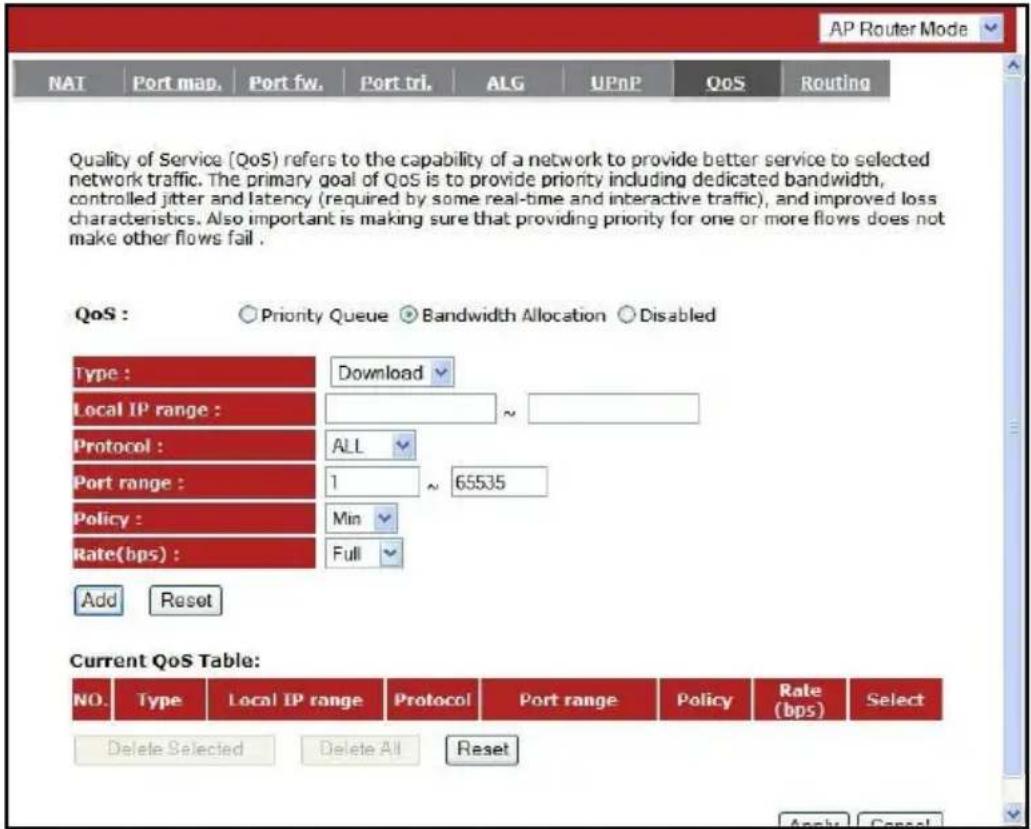Click the Add button

click(x=99, y=600)
